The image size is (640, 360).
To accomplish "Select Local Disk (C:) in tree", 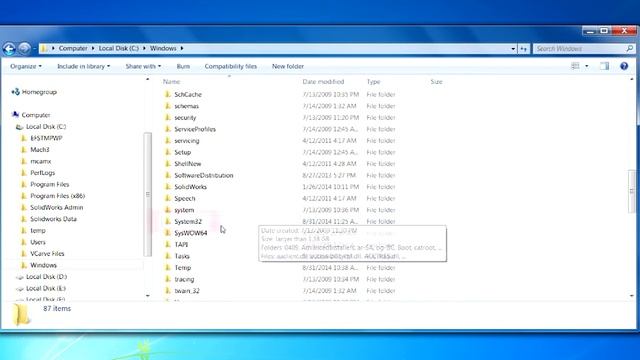I will point(46,127).
